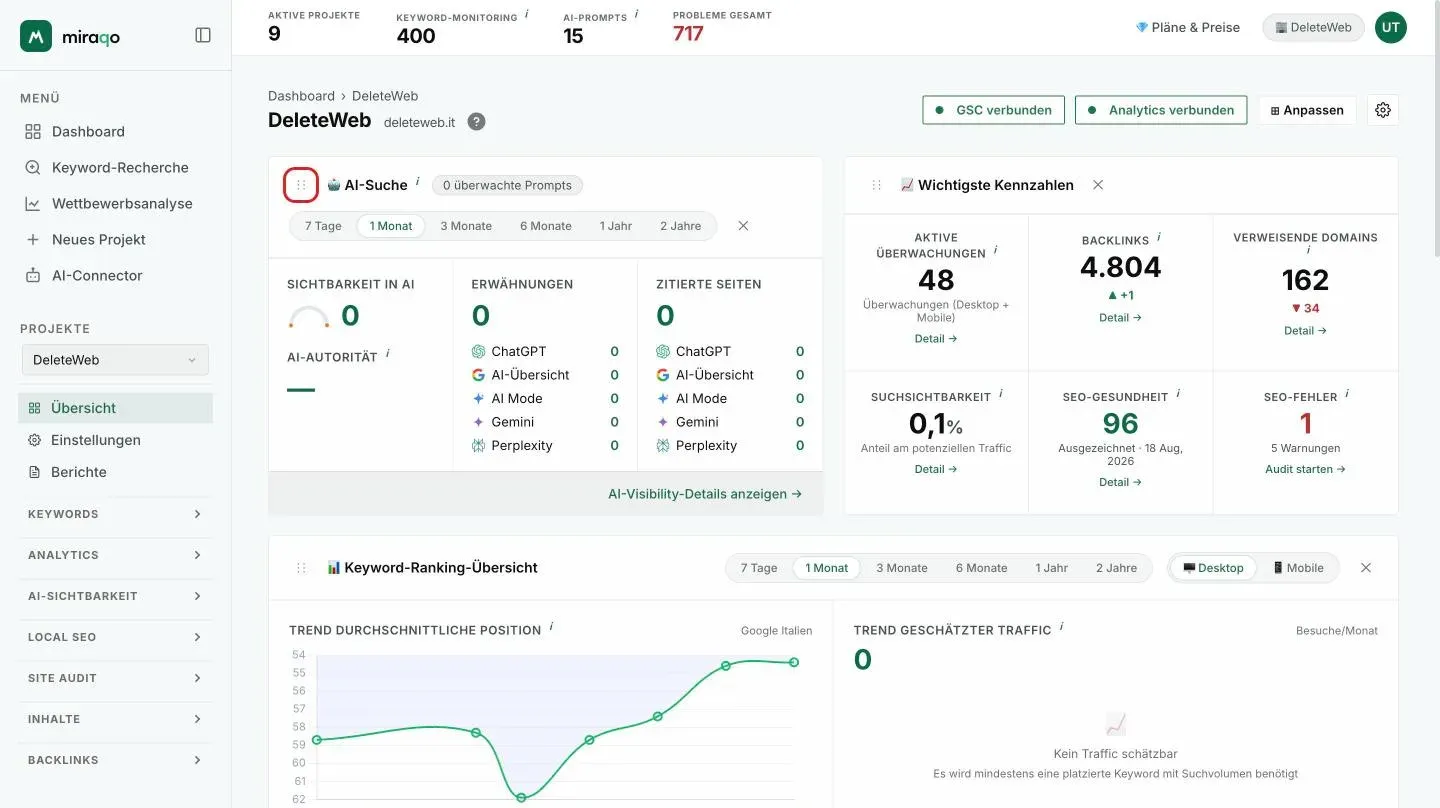
Task: Click the info icon next to Keyword-Monitoring
Action: point(527,14)
